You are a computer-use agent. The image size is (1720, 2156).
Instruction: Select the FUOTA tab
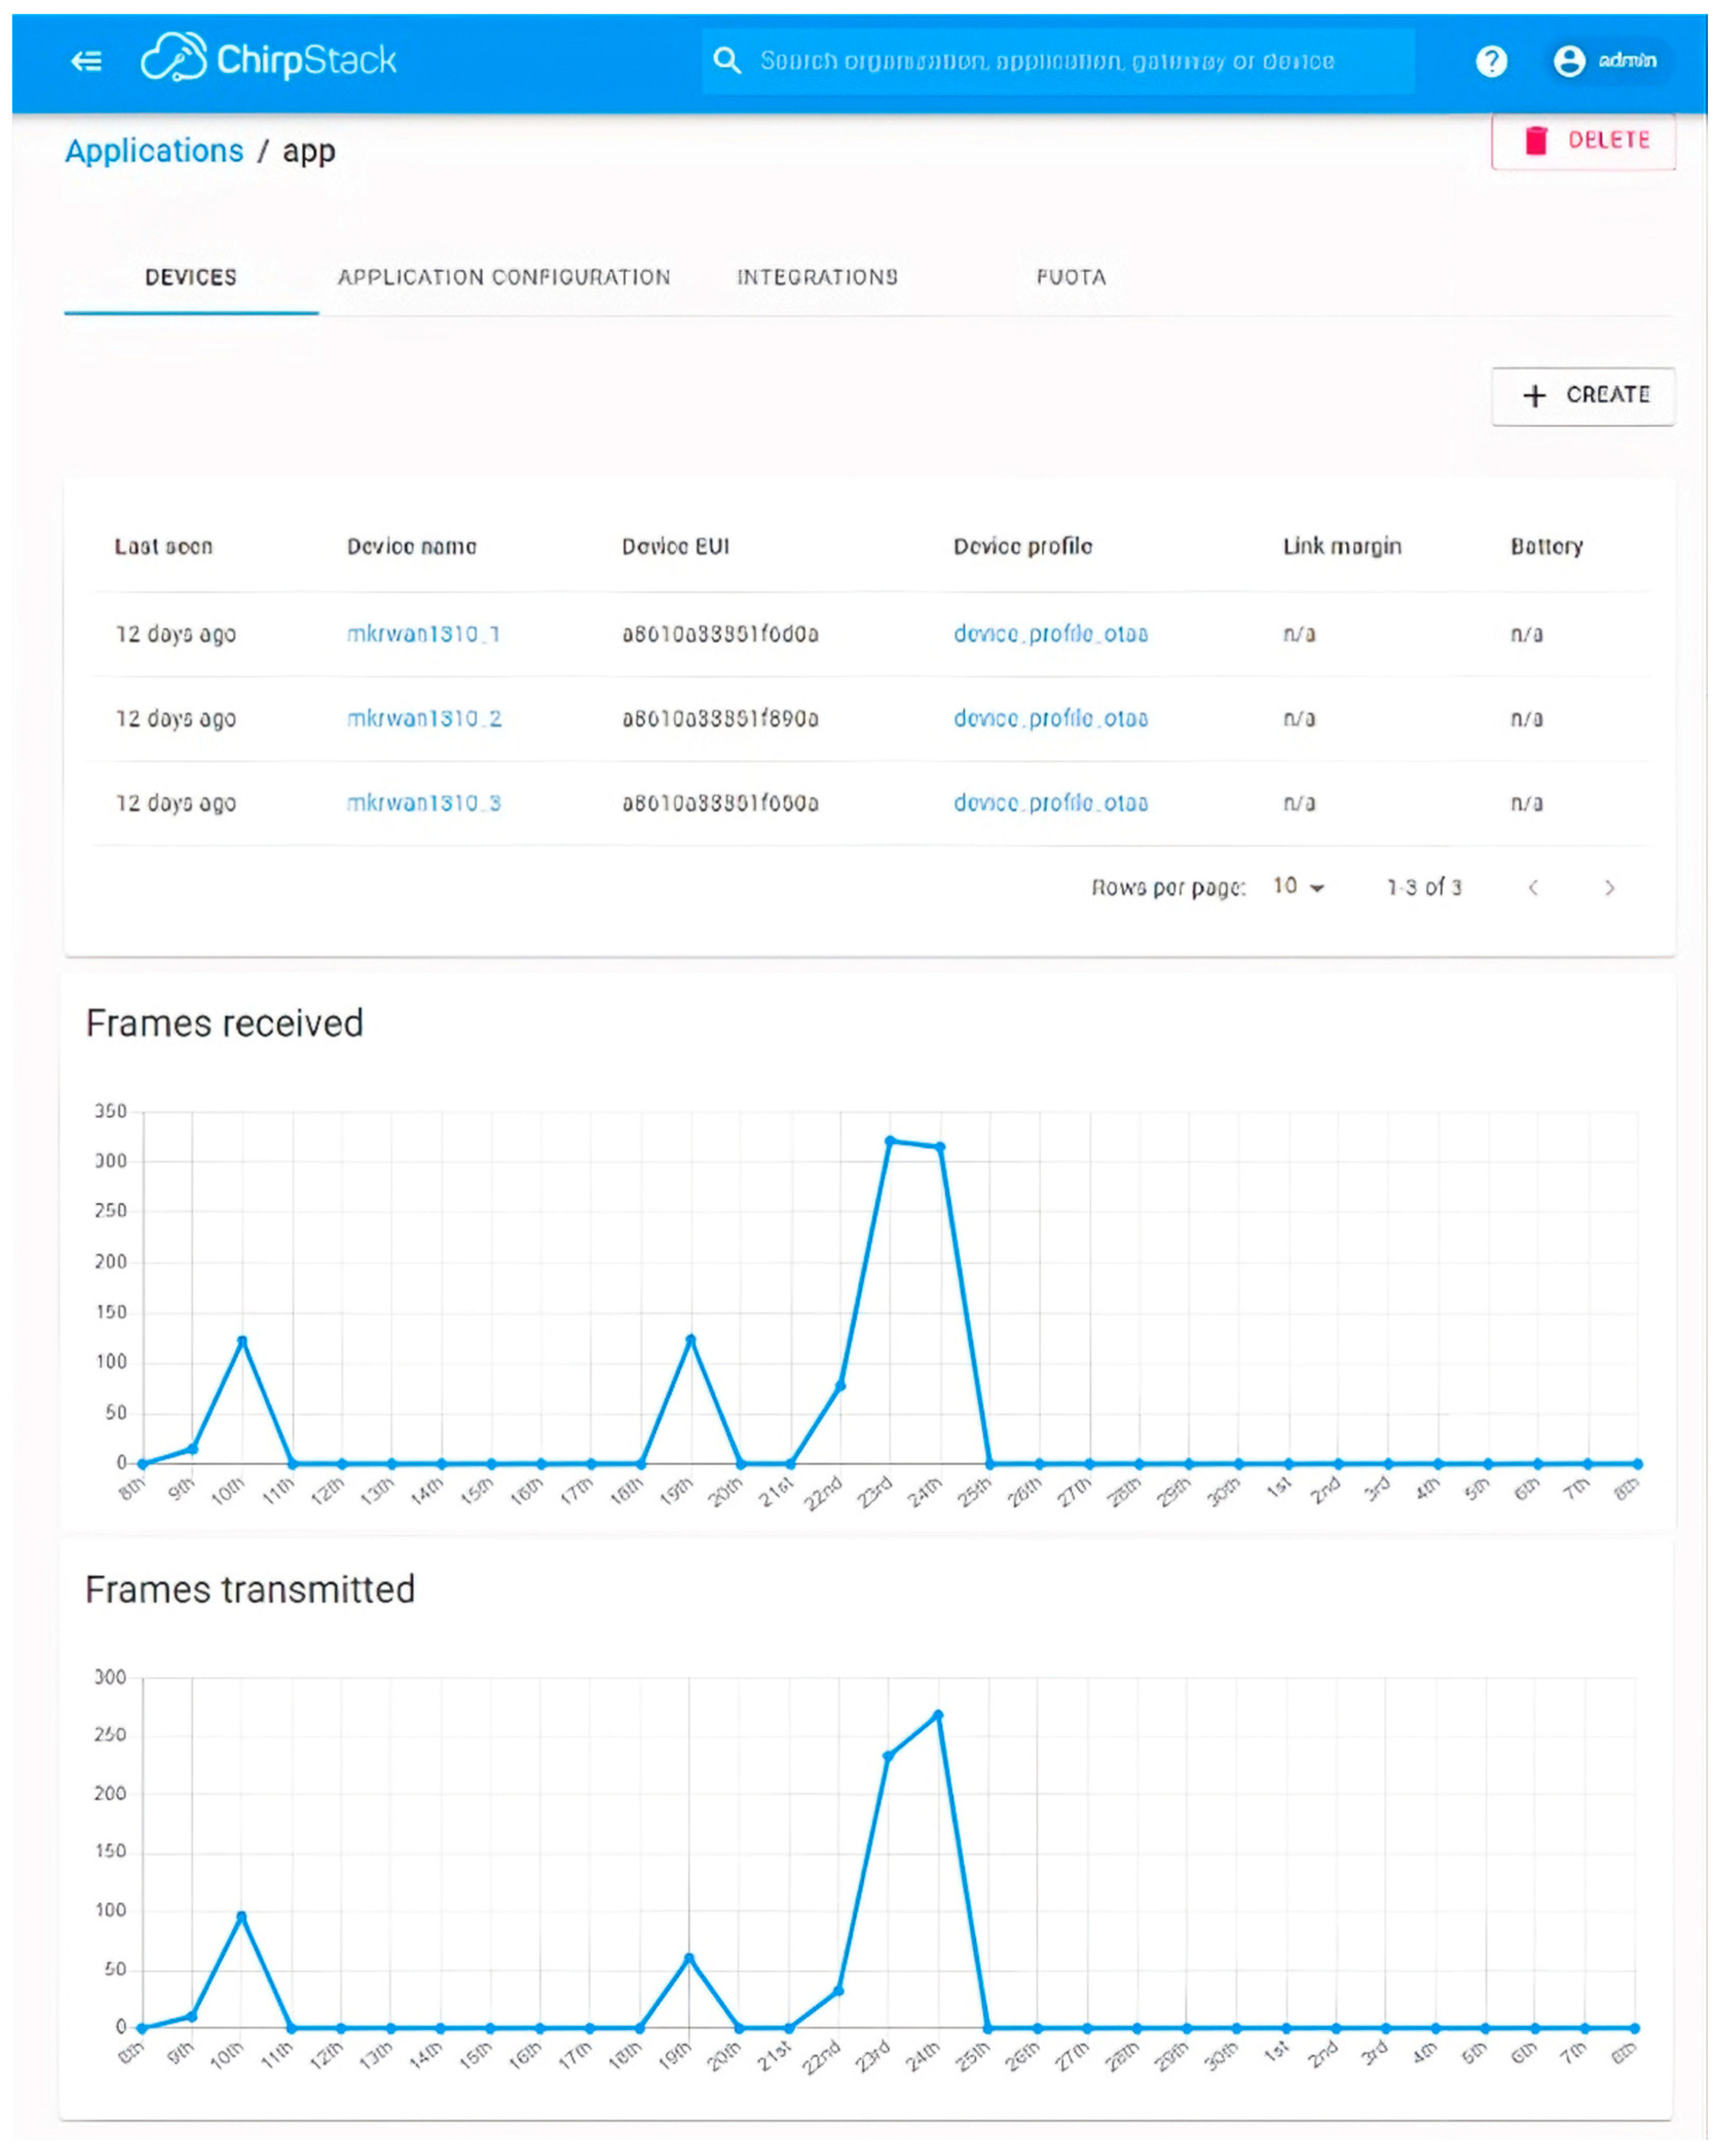pos(1070,277)
